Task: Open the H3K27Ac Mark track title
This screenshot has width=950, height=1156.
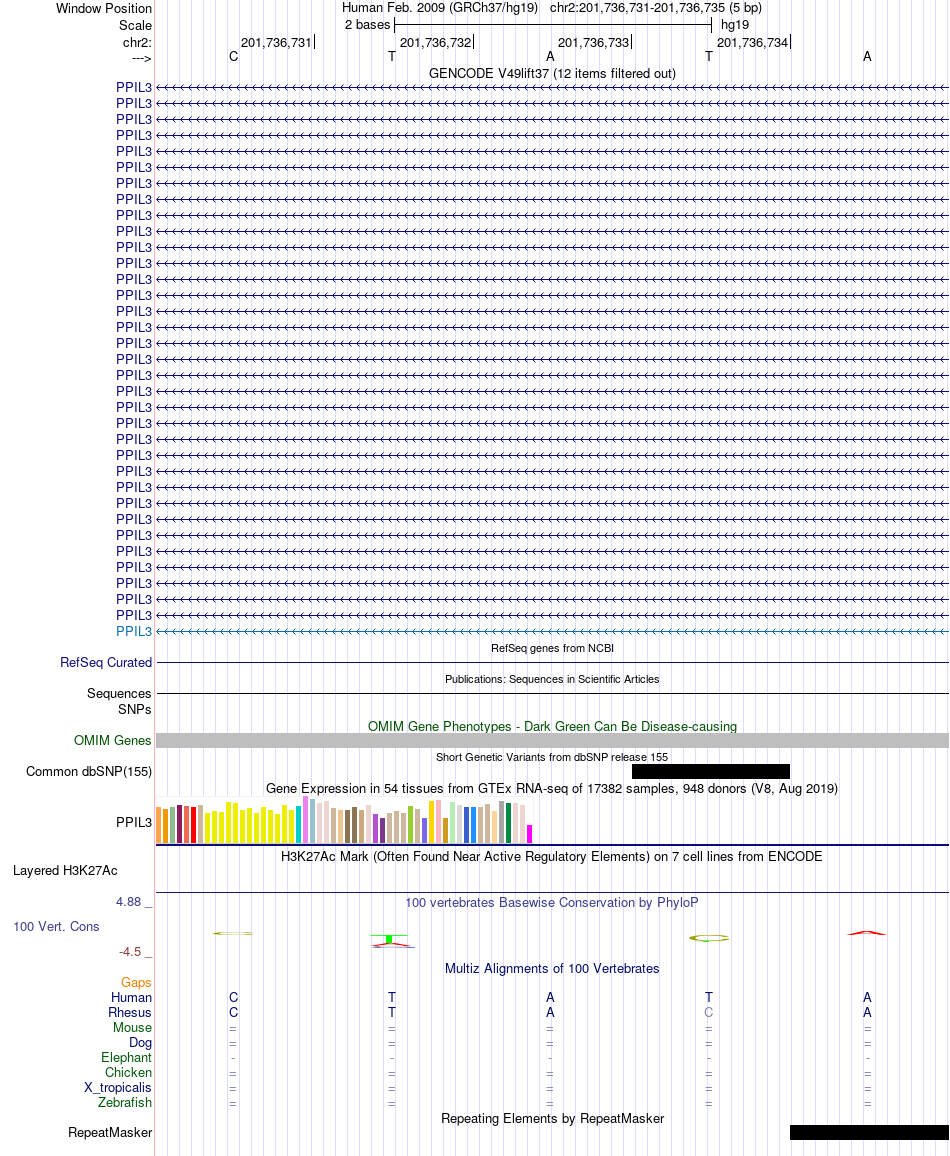Action: point(552,857)
